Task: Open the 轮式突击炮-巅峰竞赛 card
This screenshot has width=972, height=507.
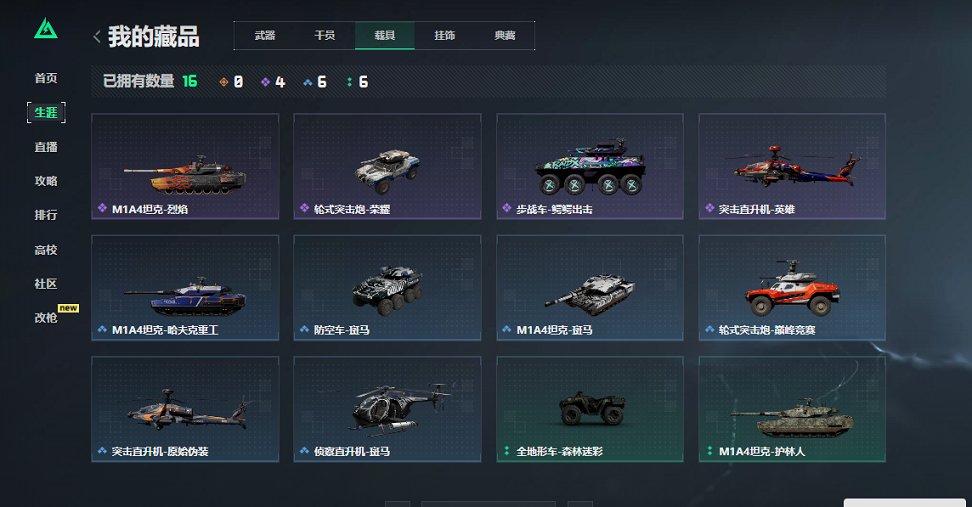Action: click(x=792, y=288)
